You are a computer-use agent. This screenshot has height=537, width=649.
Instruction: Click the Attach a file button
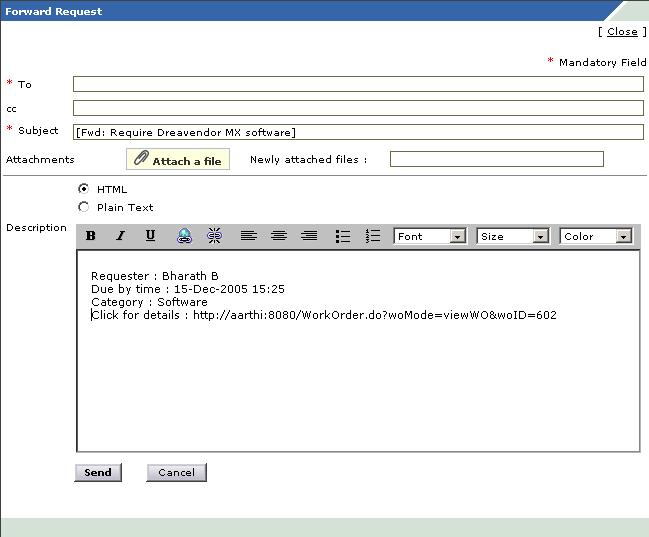pos(178,160)
